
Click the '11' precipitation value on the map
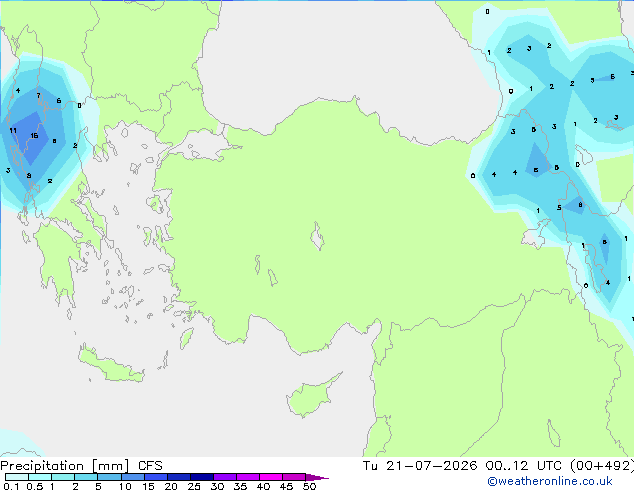pos(13,131)
